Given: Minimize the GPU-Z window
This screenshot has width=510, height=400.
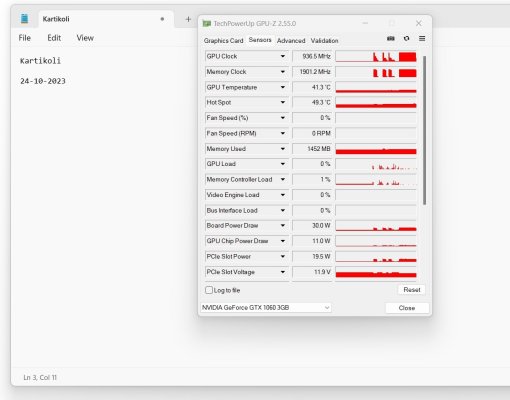Looking at the screenshot, I should click(x=365, y=23).
